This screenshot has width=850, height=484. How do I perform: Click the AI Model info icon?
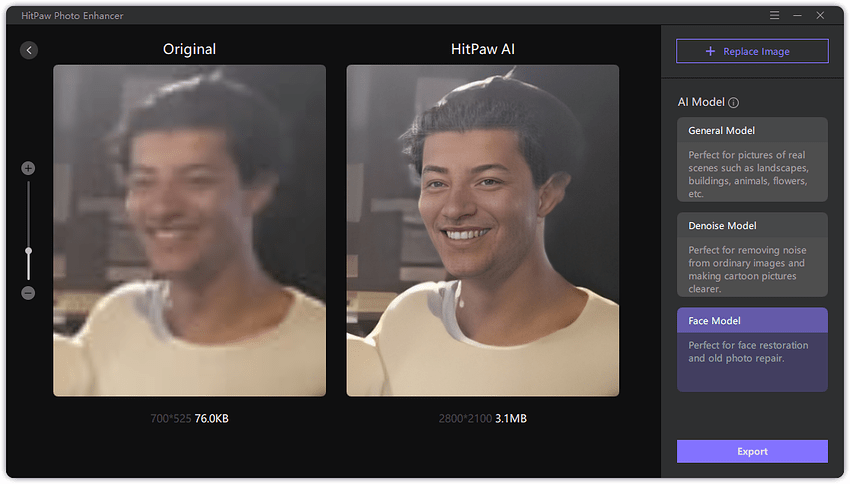[733, 103]
